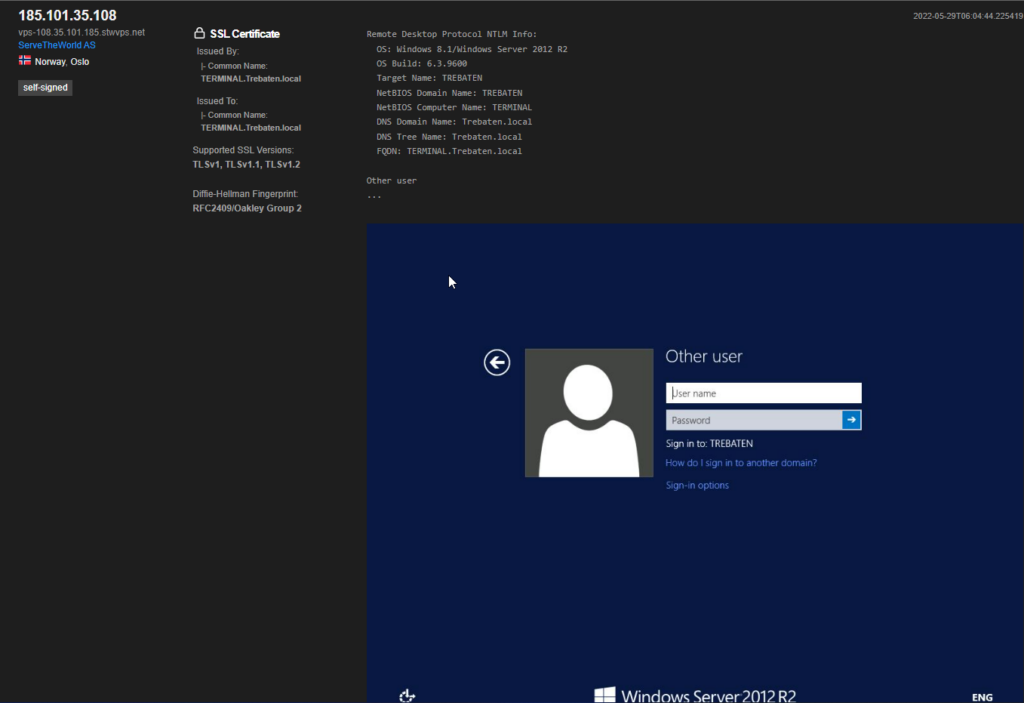Viewport: 1024px width, 703px height.
Task: Open the ServeTheWorld AS link
Action: tap(57, 45)
